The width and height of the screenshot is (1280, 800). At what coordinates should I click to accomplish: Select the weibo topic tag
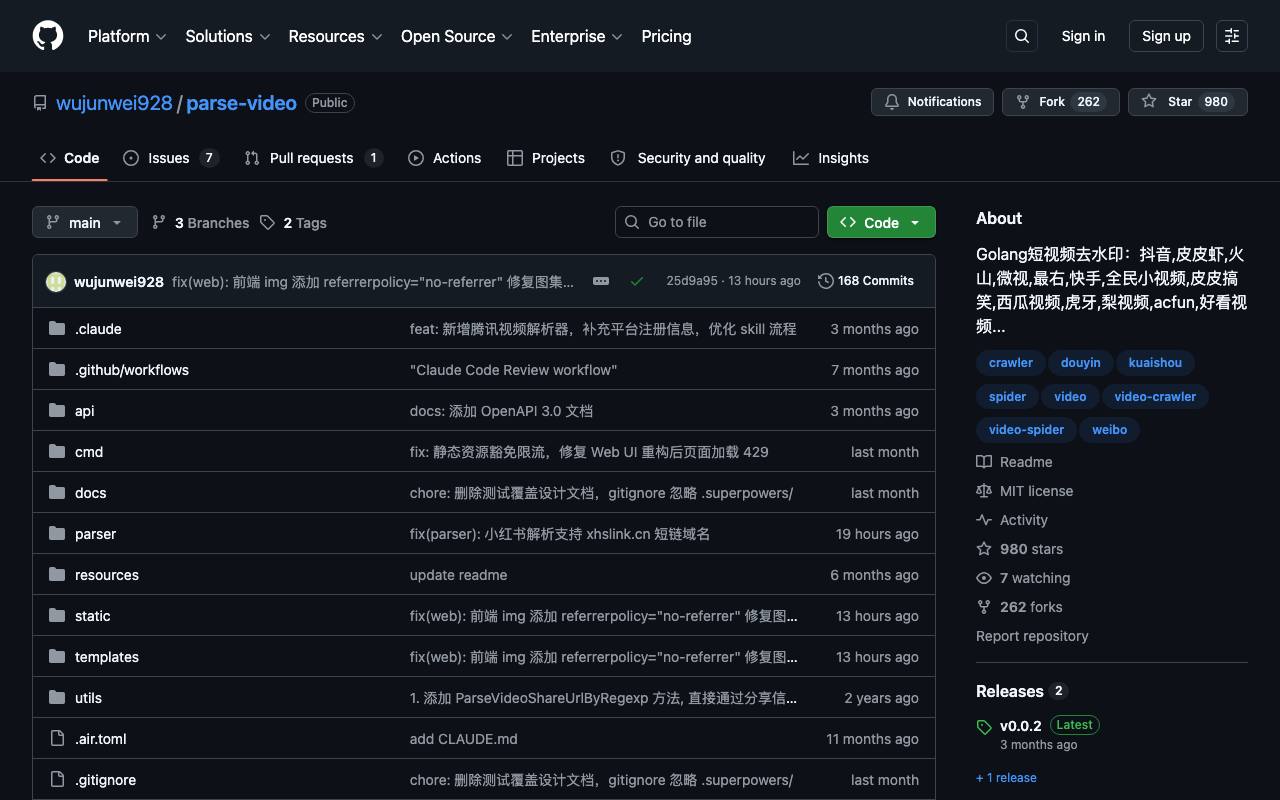1109,430
